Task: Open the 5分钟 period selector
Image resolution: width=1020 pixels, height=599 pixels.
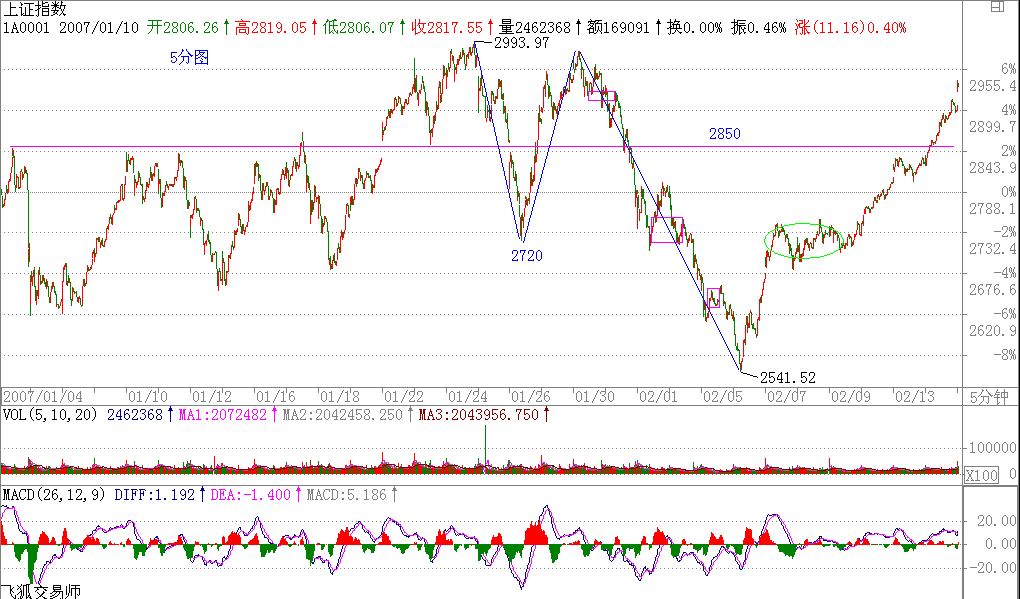Action: [990, 396]
